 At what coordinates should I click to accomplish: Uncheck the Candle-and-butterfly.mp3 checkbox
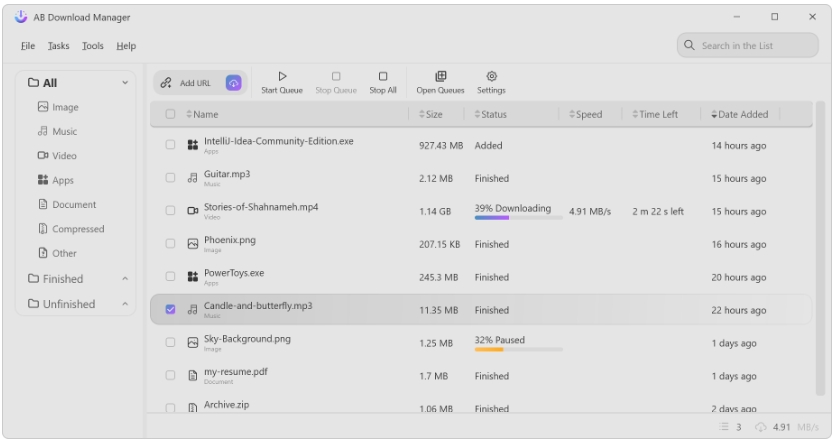point(170,310)
